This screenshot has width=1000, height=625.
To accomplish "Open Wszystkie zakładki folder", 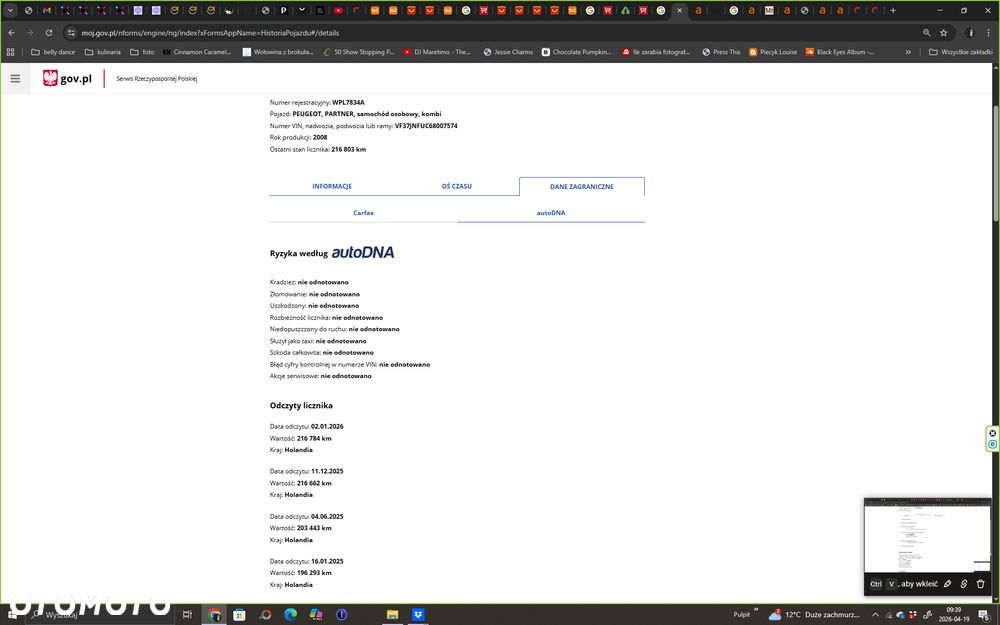I will [x=960, y=52].
